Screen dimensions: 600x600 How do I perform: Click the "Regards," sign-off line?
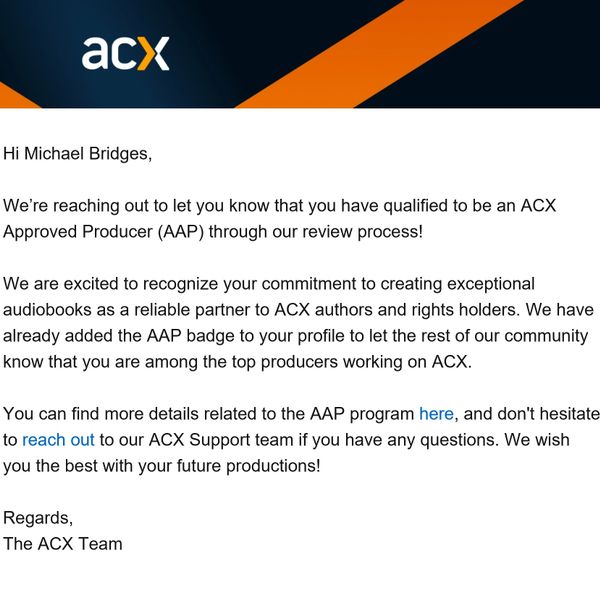coord(38,518)
